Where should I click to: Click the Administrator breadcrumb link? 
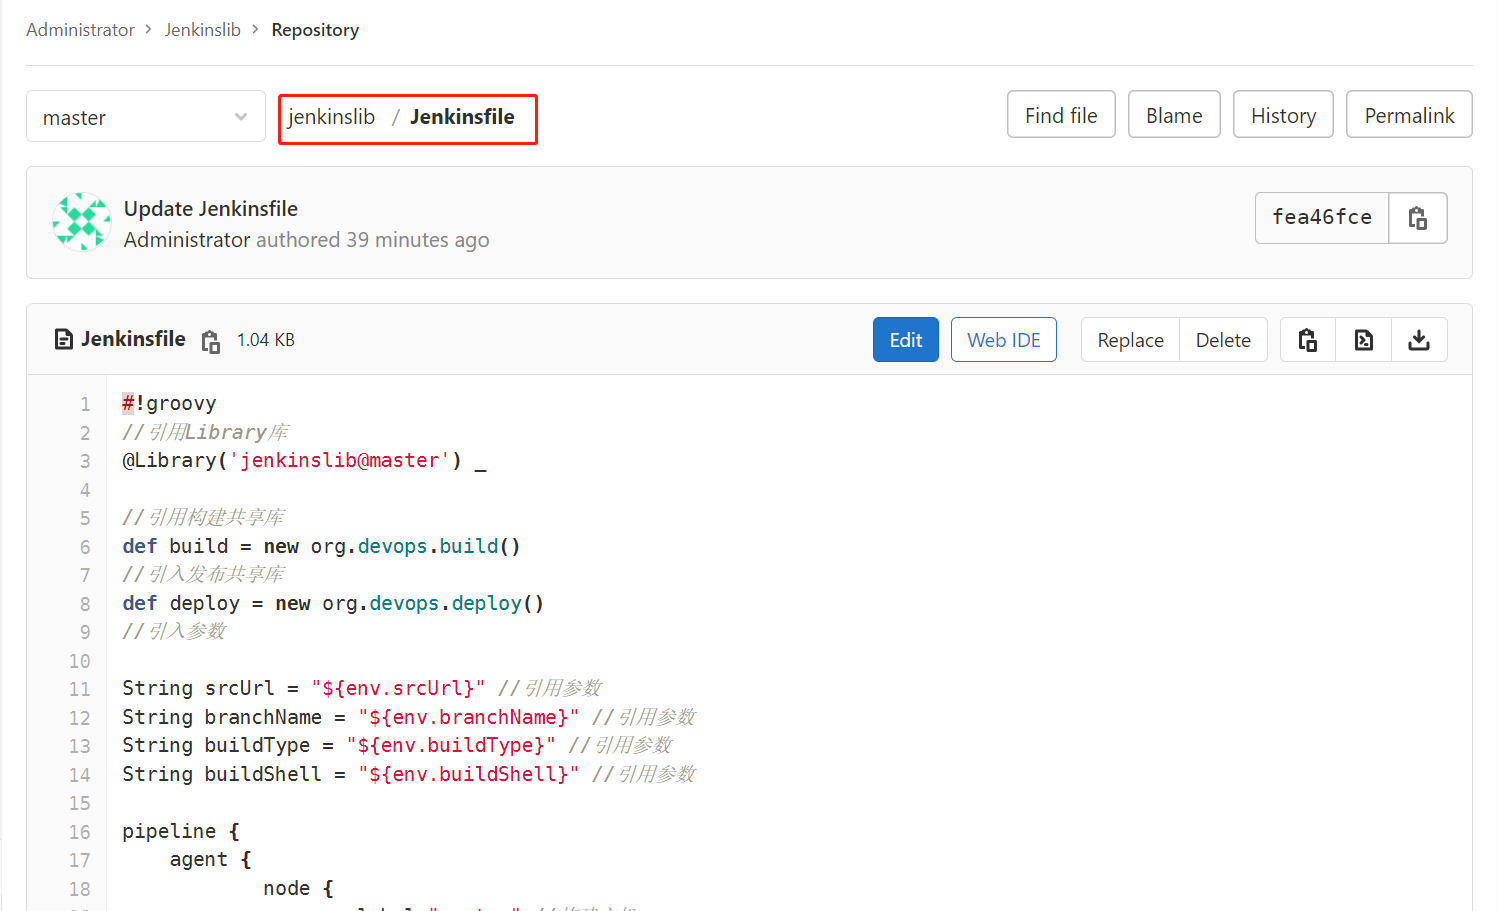coord(80,30)
